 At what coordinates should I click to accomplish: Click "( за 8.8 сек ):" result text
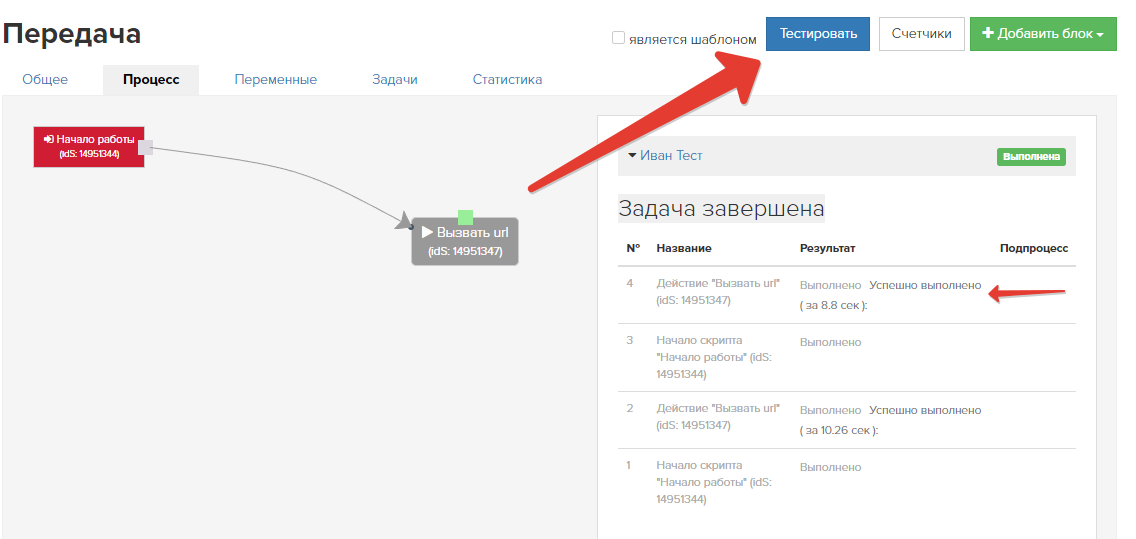point(834,306)
